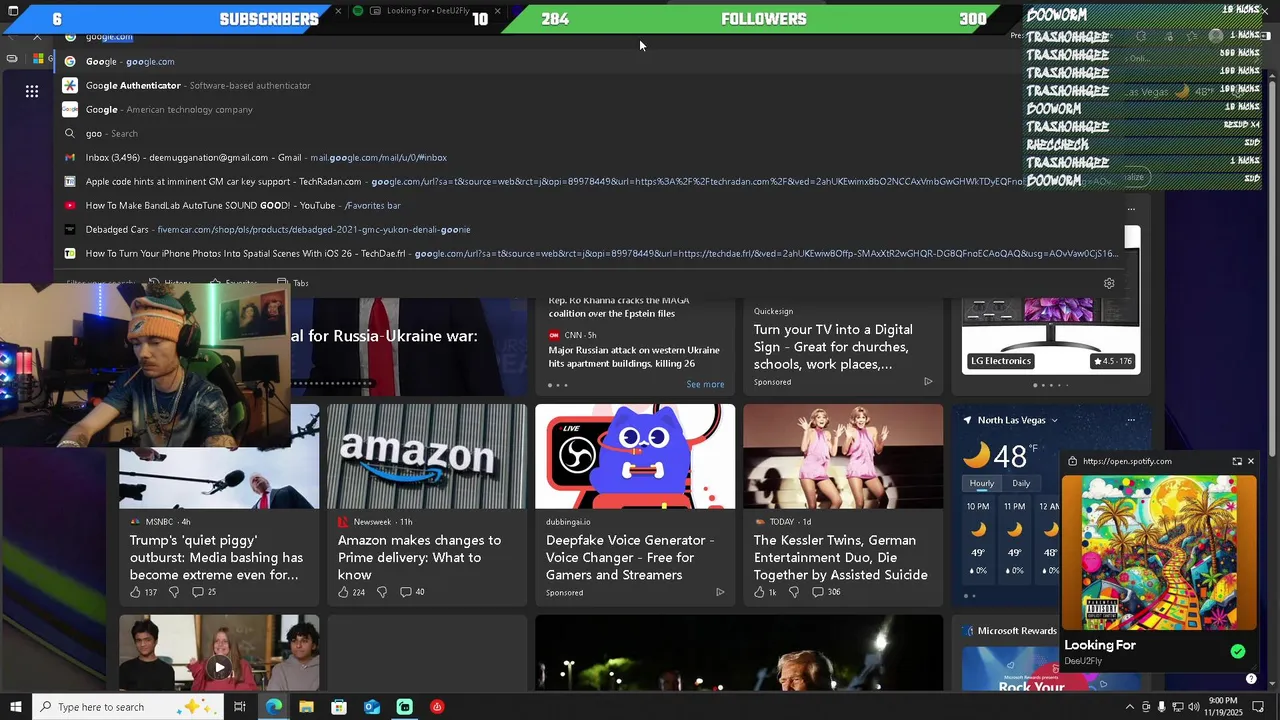Filter suggestions by Tabs
The image size is (1280, 720).
293,283
